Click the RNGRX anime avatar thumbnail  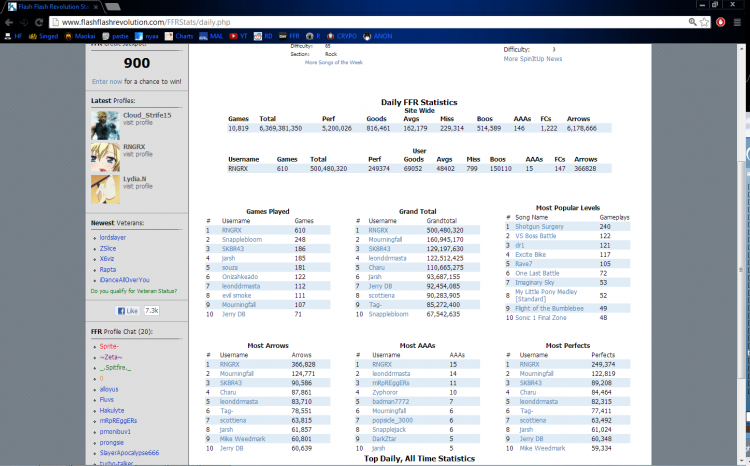[105, 156]
